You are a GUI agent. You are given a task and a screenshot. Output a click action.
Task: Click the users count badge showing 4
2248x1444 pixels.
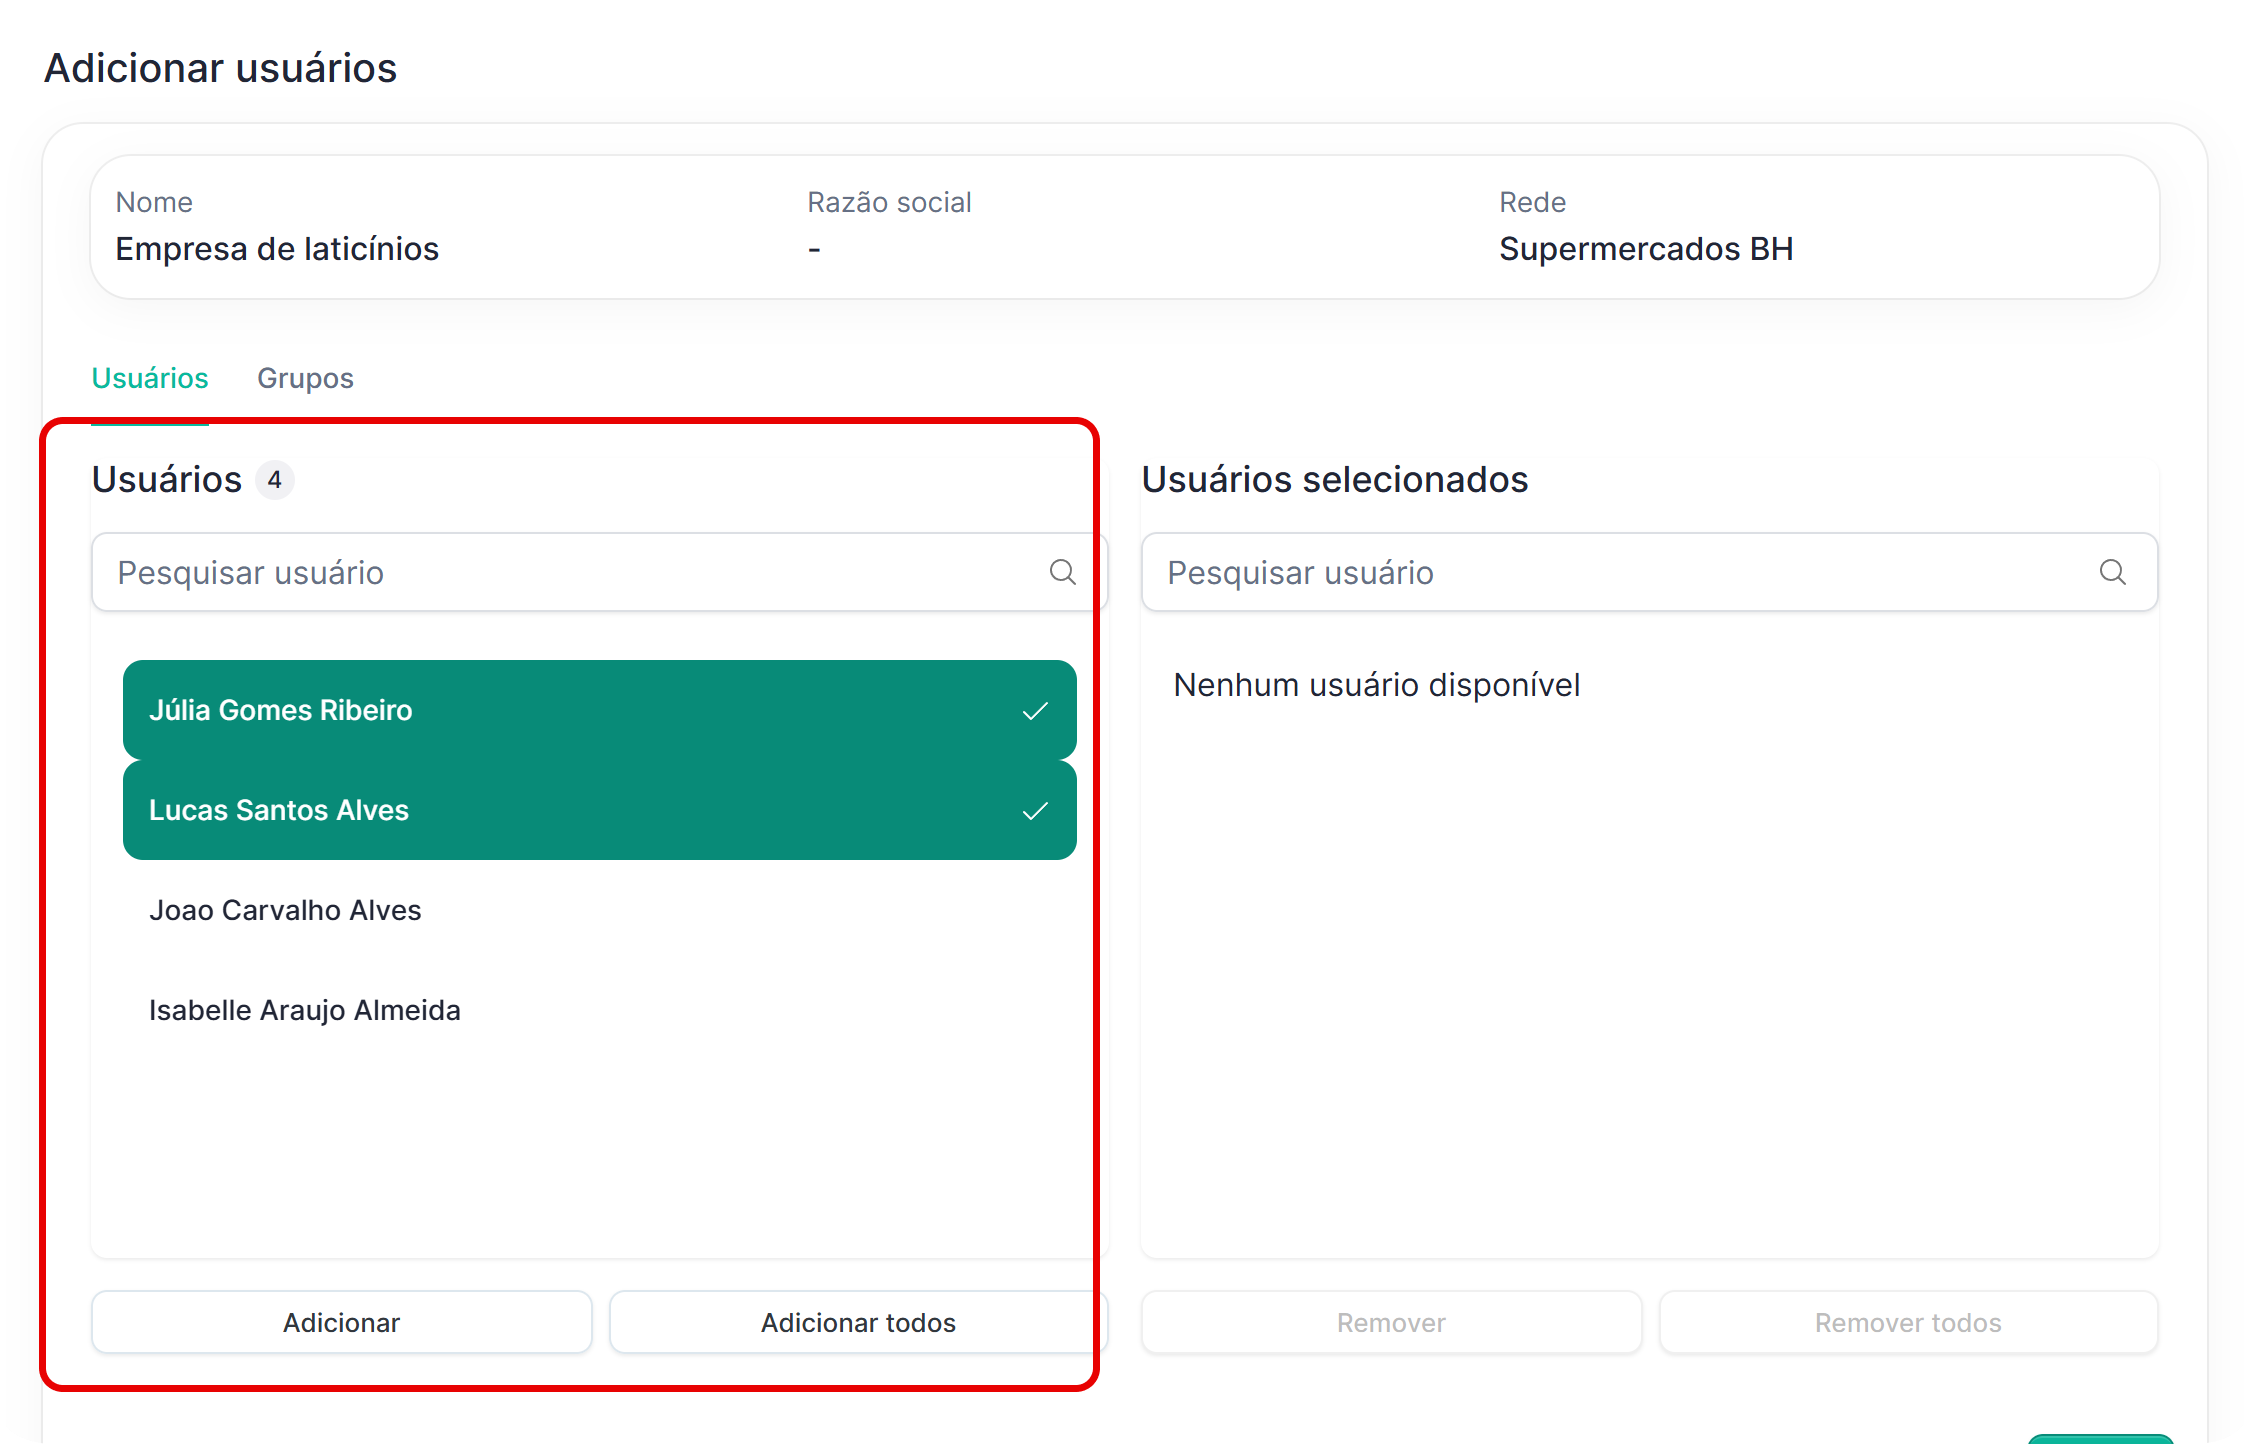[x=274, y=480]
